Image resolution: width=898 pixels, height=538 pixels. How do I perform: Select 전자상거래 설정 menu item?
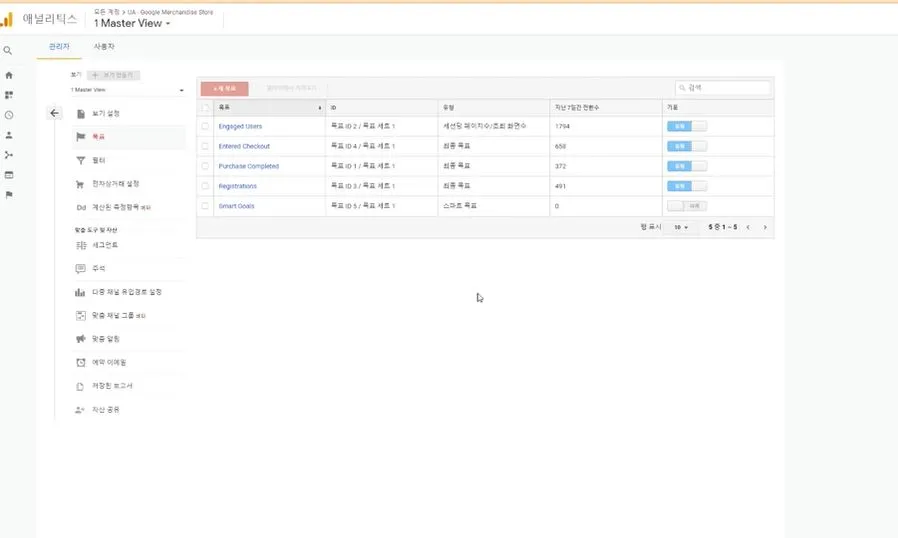116,184
